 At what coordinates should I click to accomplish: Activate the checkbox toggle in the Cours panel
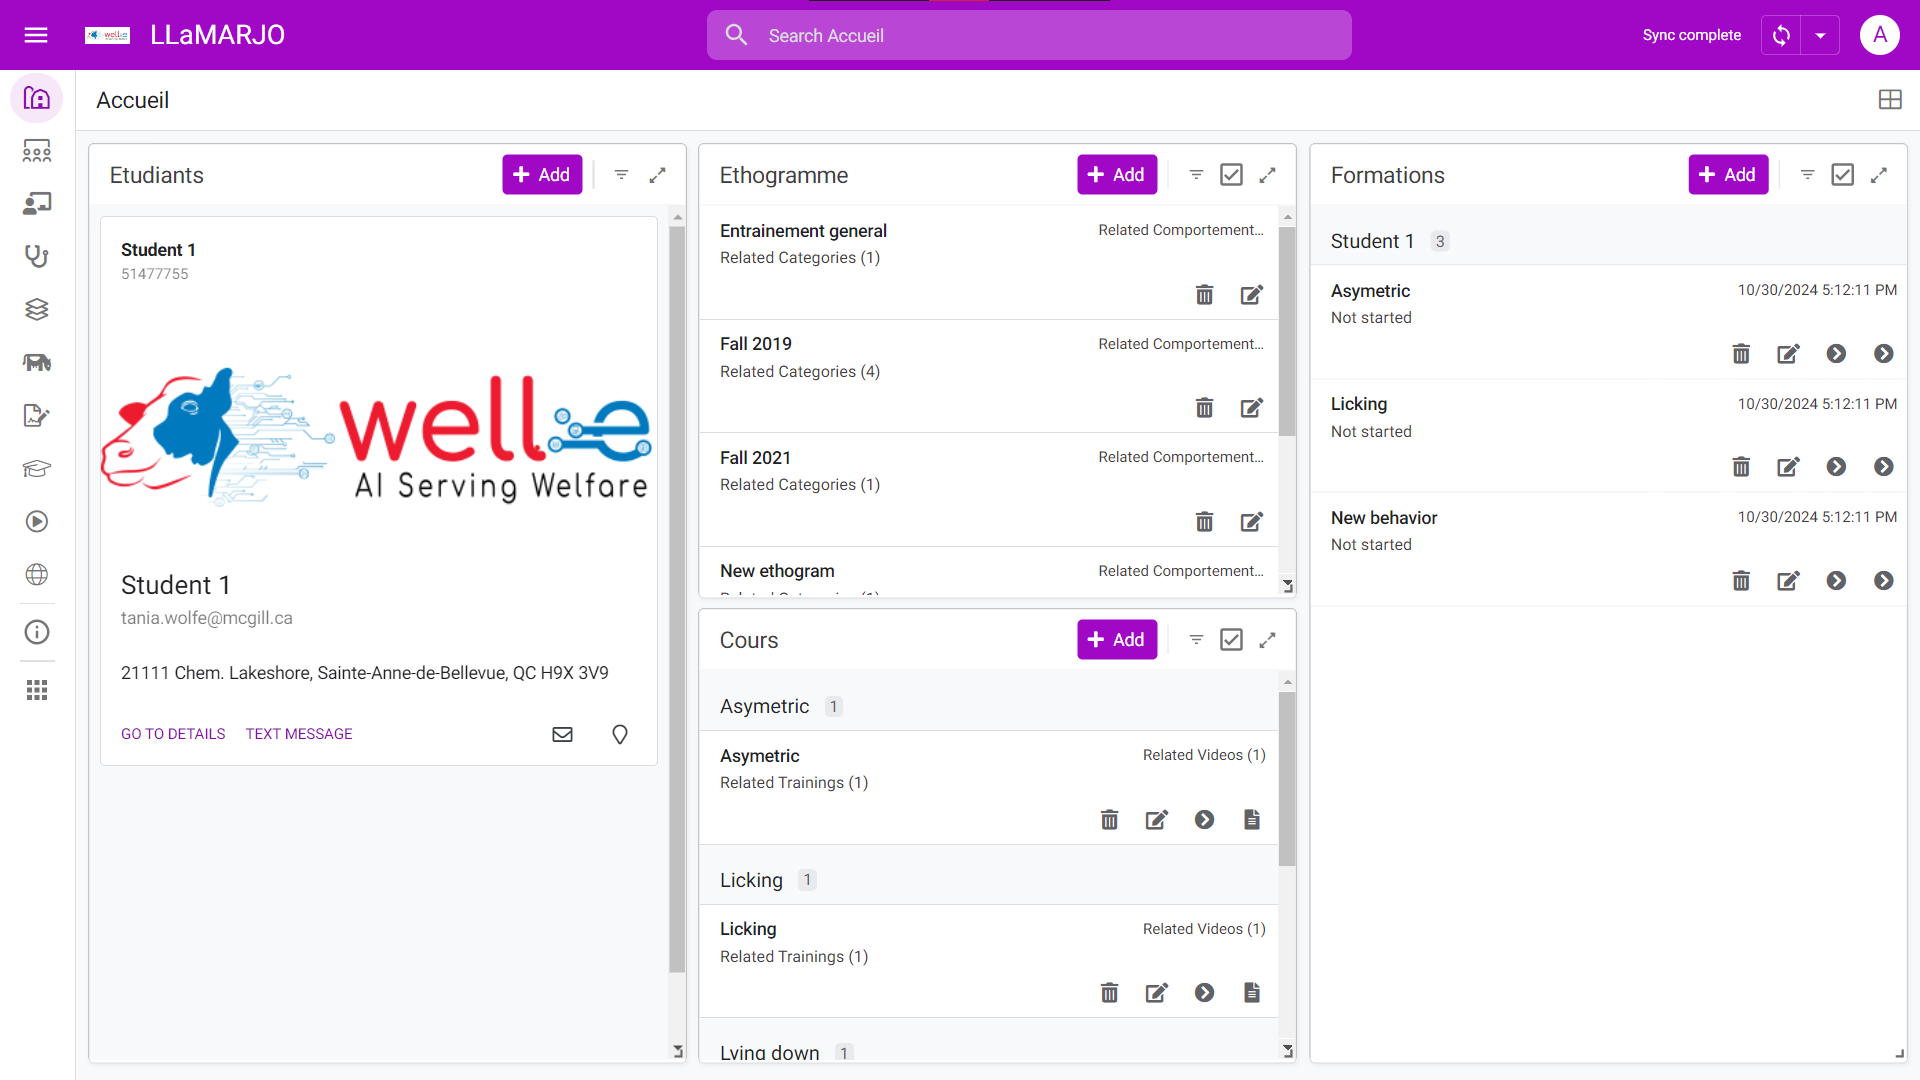click(x=1231, y=639)
